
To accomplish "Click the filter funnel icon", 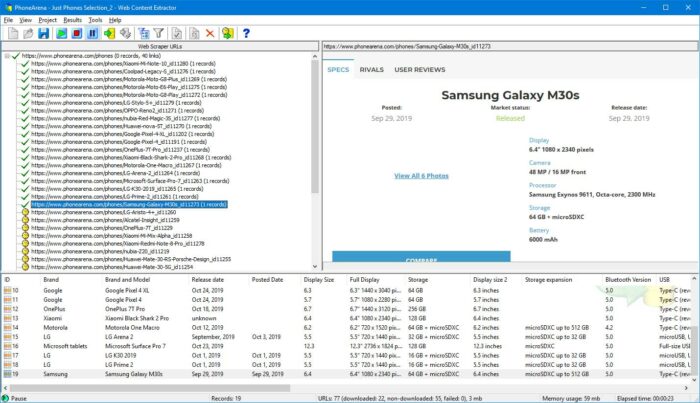I will pyautogui.click(x=158, y=33).
